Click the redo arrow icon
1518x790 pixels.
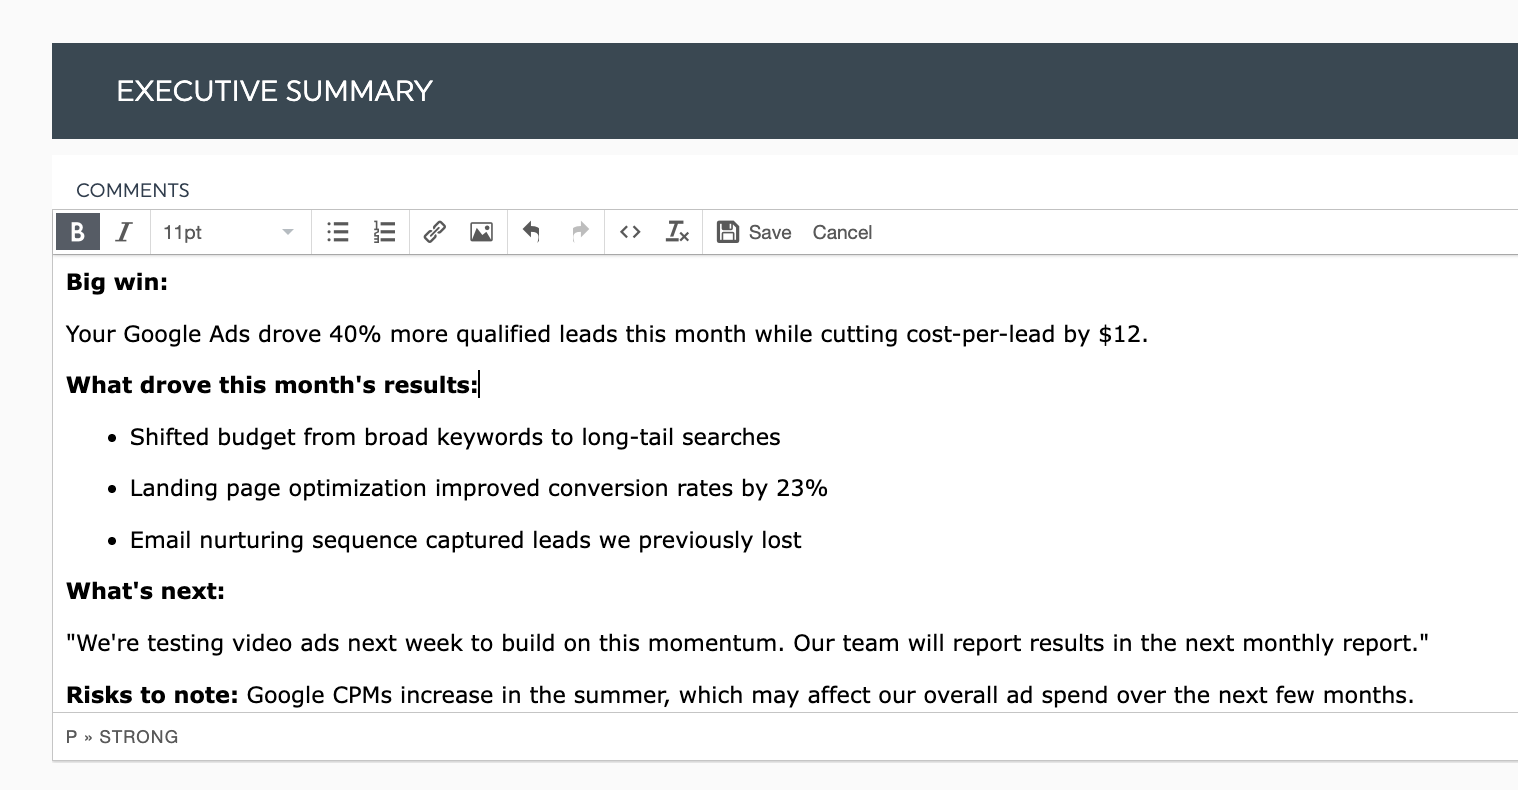coord(580,232)
